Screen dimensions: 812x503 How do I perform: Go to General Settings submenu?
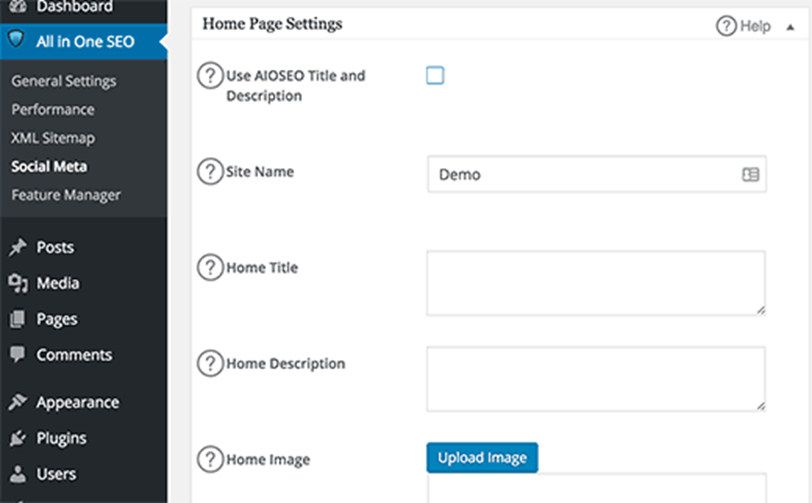point(64,81)
